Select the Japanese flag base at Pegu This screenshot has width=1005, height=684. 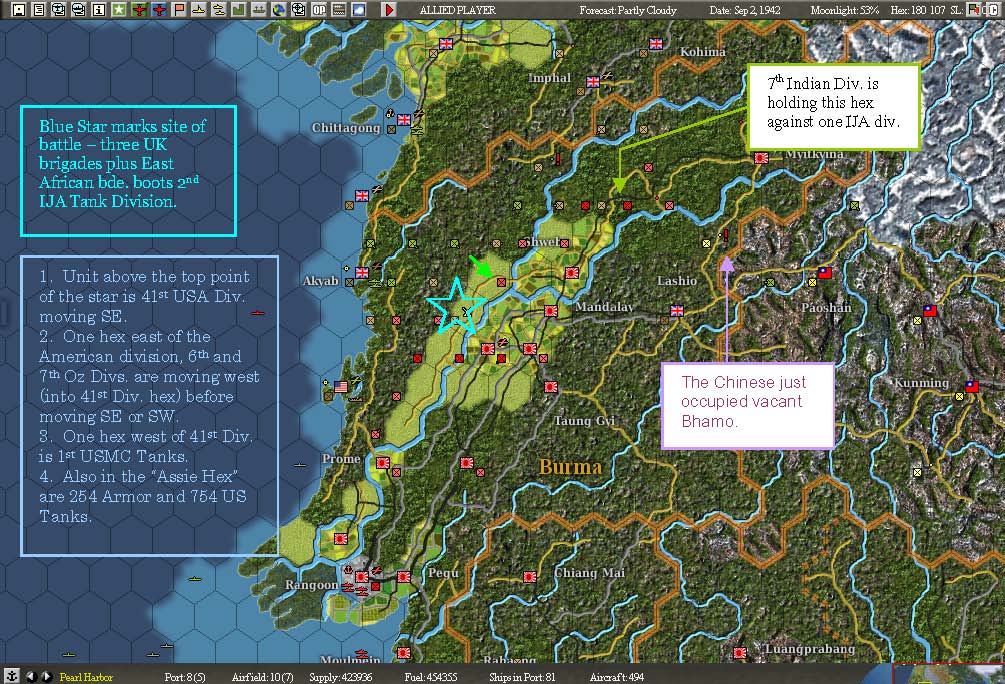click(x=404, y=576)
